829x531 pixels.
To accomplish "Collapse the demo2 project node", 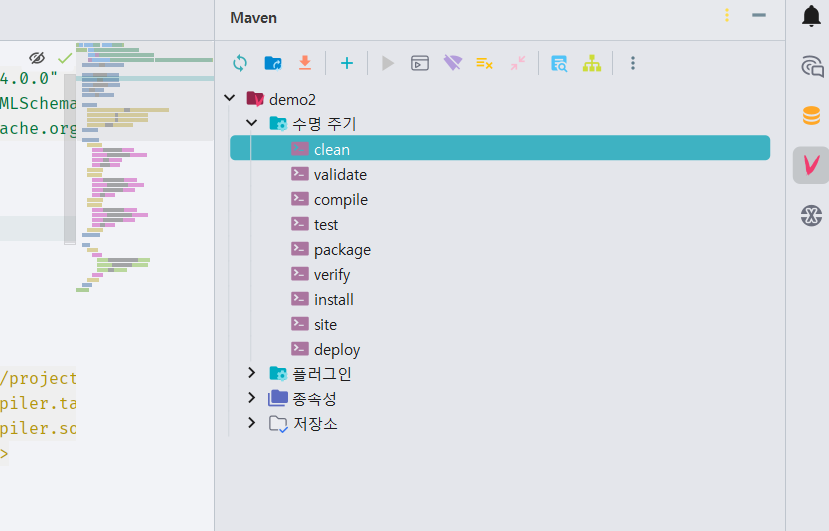I will (229, 98).
